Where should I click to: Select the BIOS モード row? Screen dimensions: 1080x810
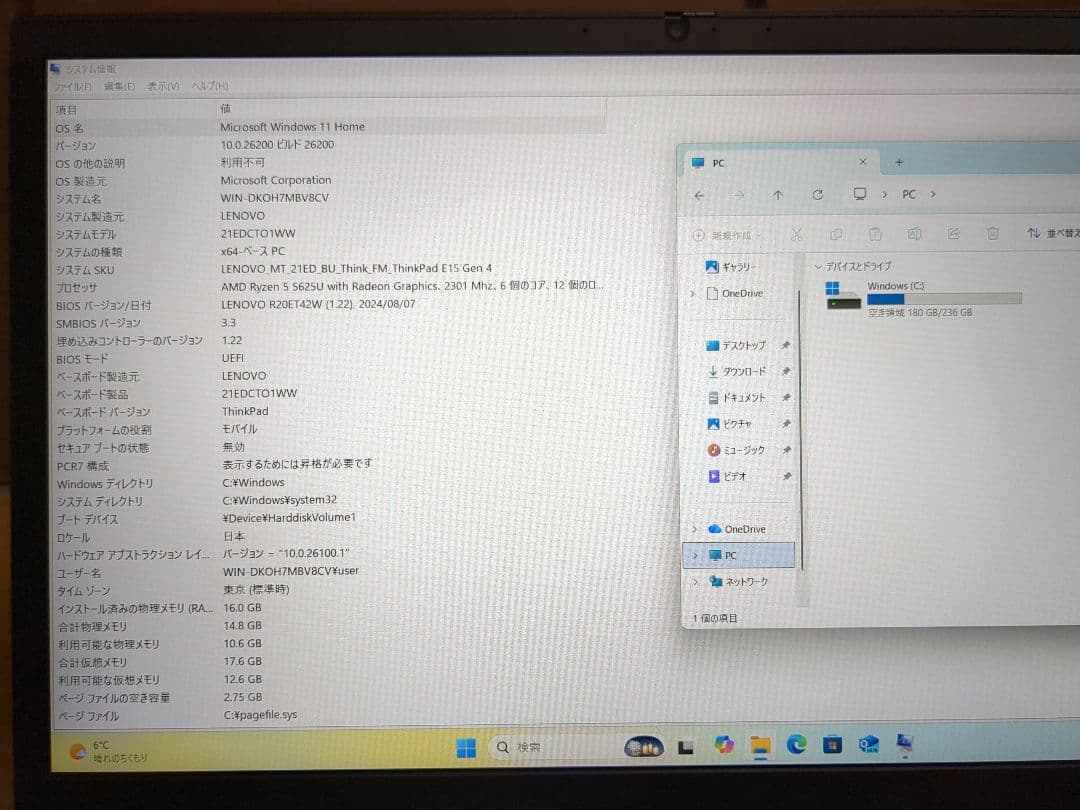click(331, 359)
